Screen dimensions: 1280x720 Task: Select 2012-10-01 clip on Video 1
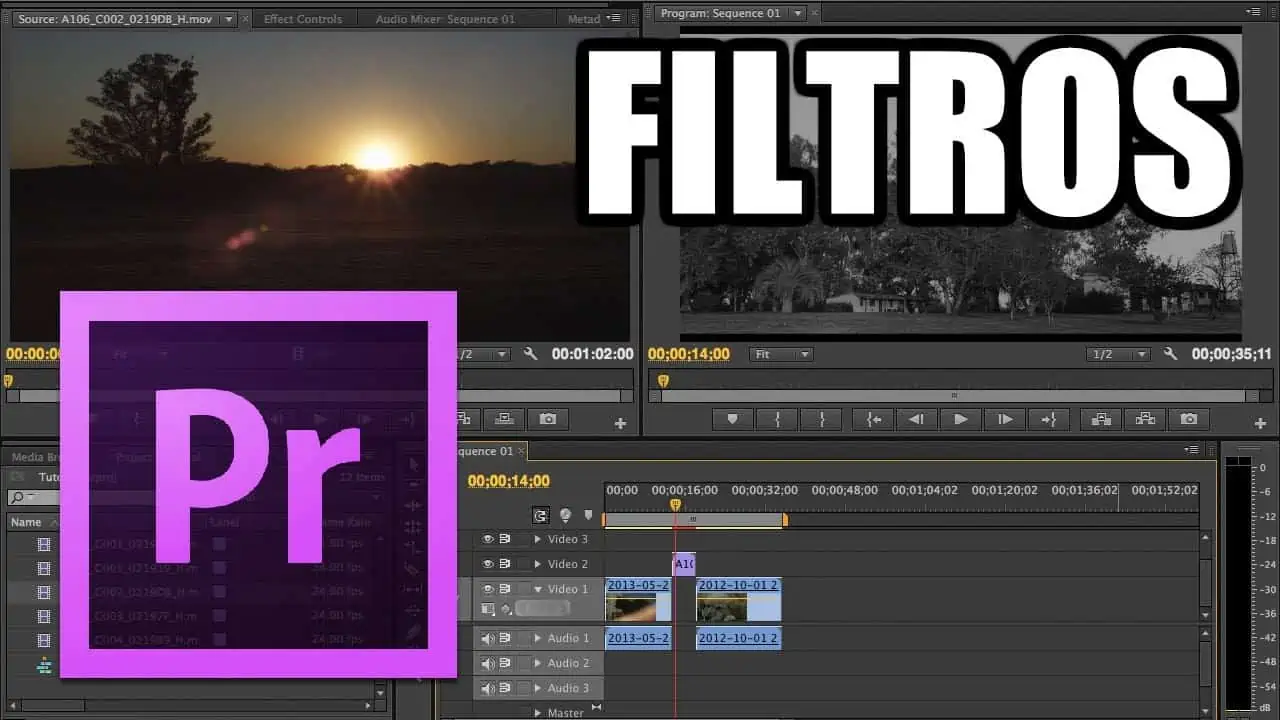click(x=738, y=599)
